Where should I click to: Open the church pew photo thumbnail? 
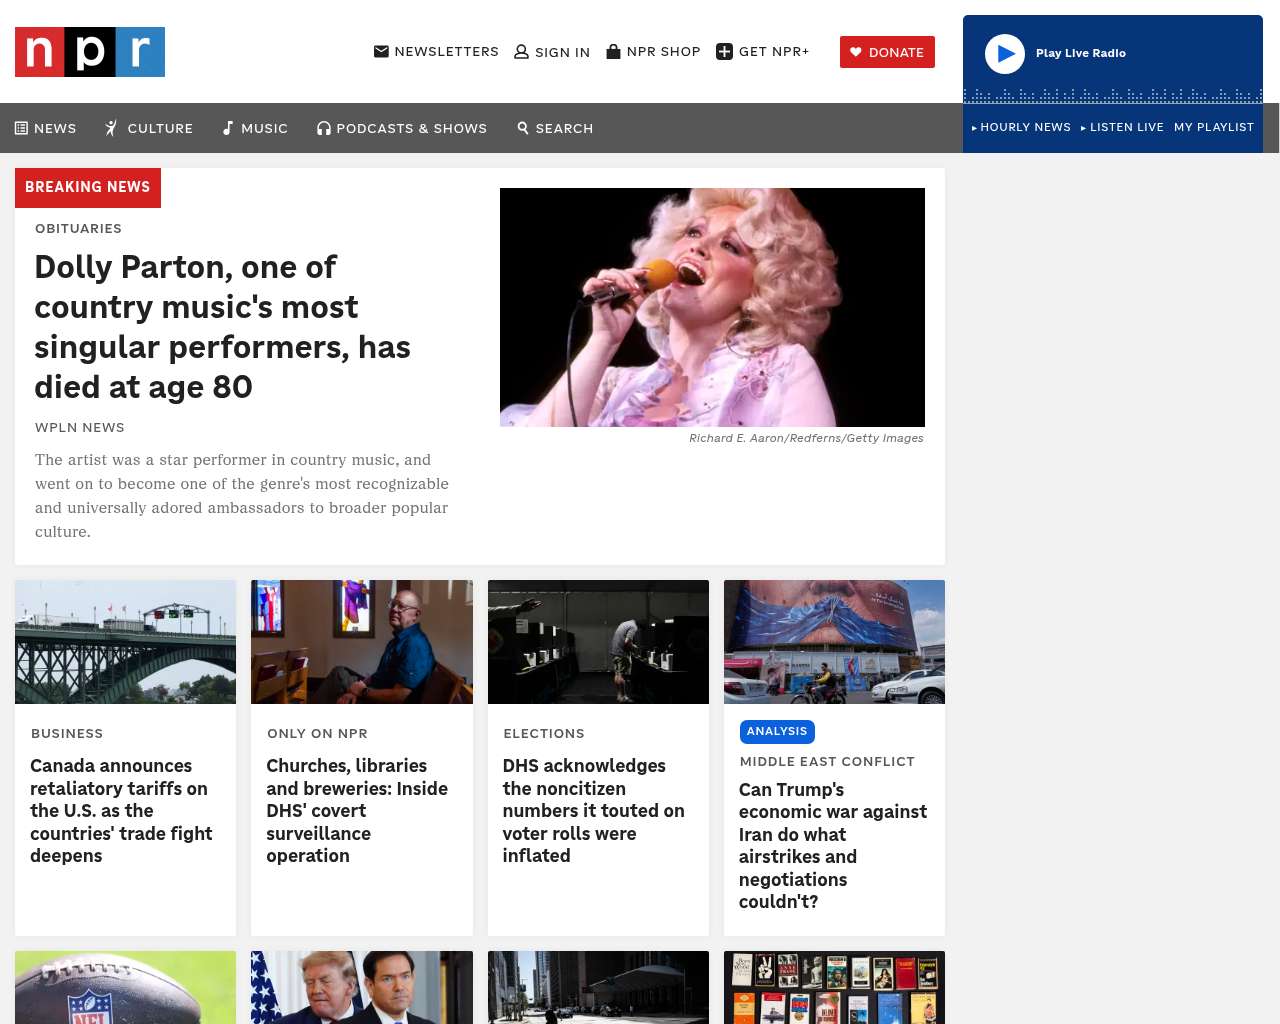point(362,642)
